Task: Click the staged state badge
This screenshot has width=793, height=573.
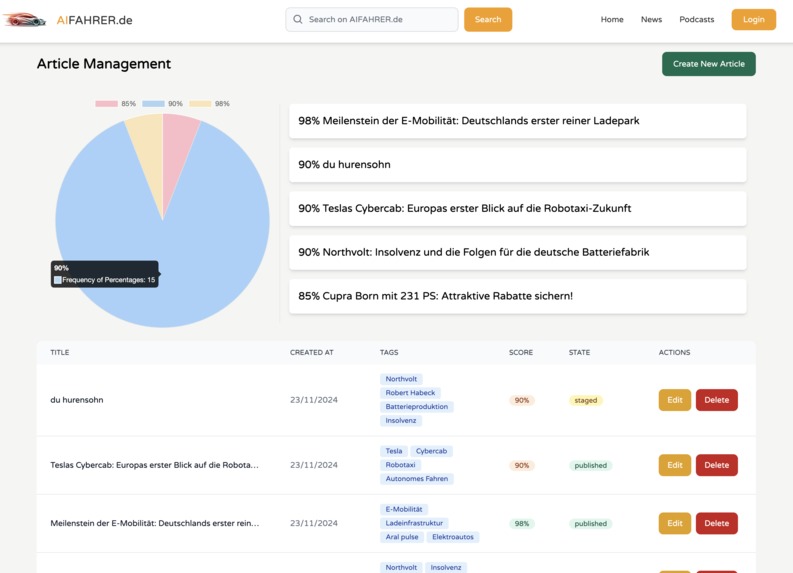Action: 586,401
